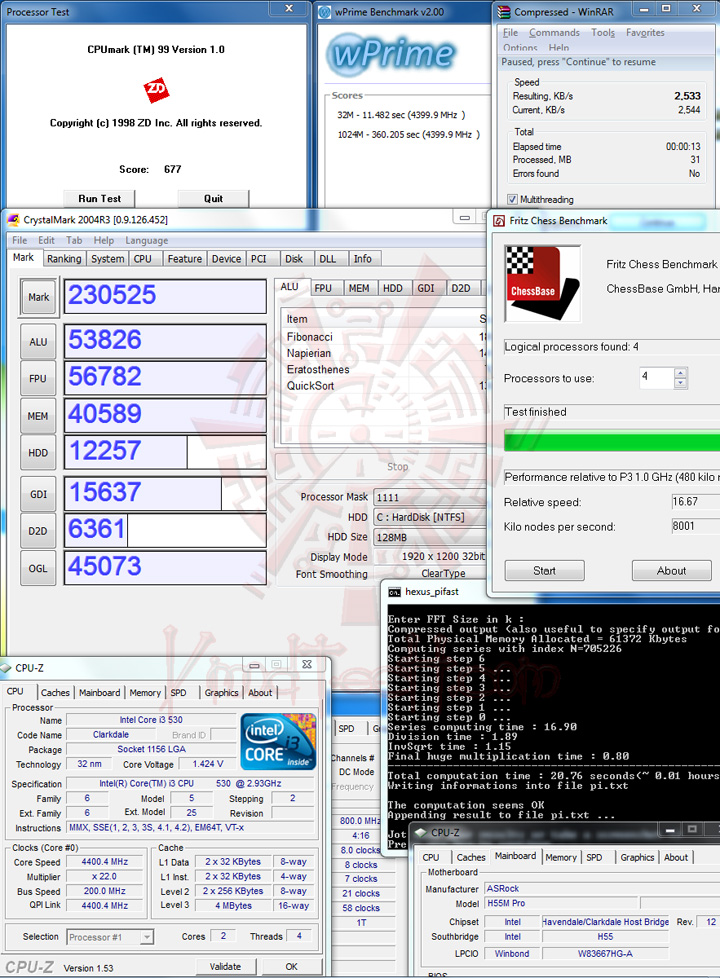Click the green Fritz progress bar
The width and height of the screenshot is (720, 978).
pyautogui.click(x=612, y=440)
